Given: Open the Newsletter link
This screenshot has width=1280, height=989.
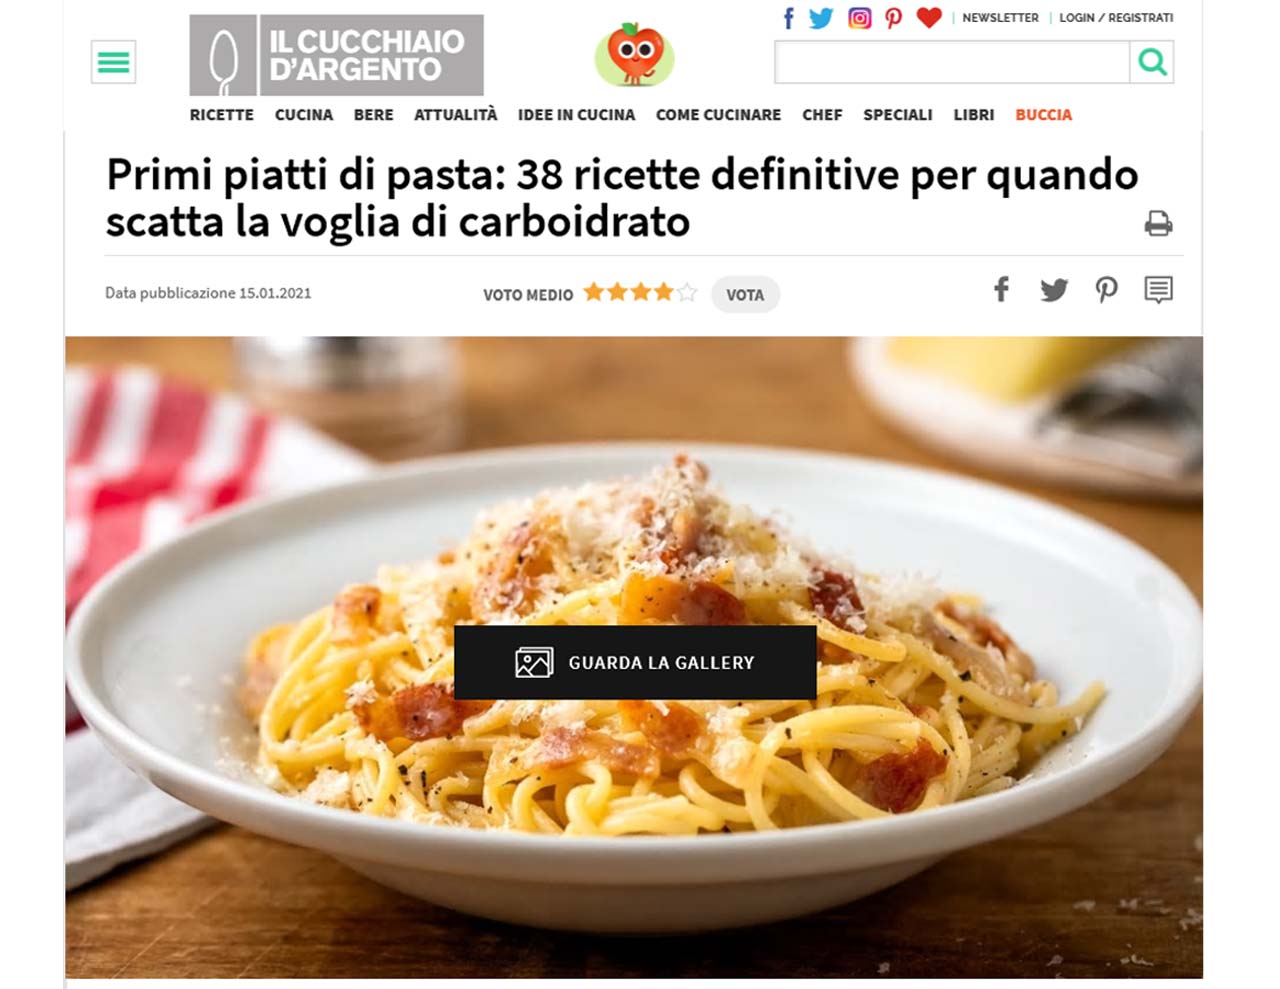Looking at the screenshot, I should (1000, 18).
